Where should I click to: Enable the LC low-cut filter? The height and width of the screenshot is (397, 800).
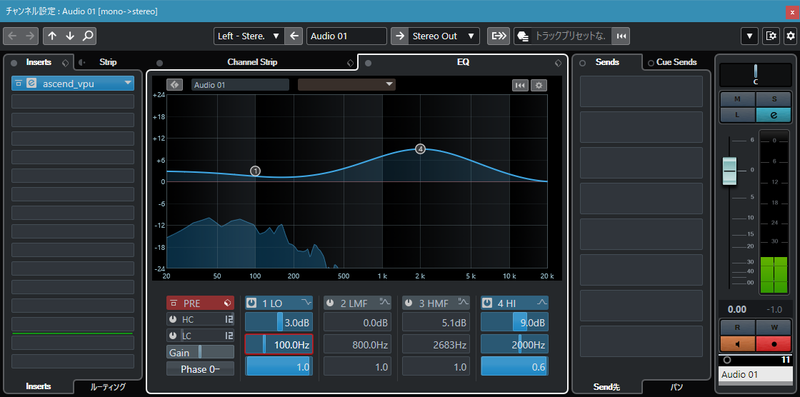(x=172, y=336)
